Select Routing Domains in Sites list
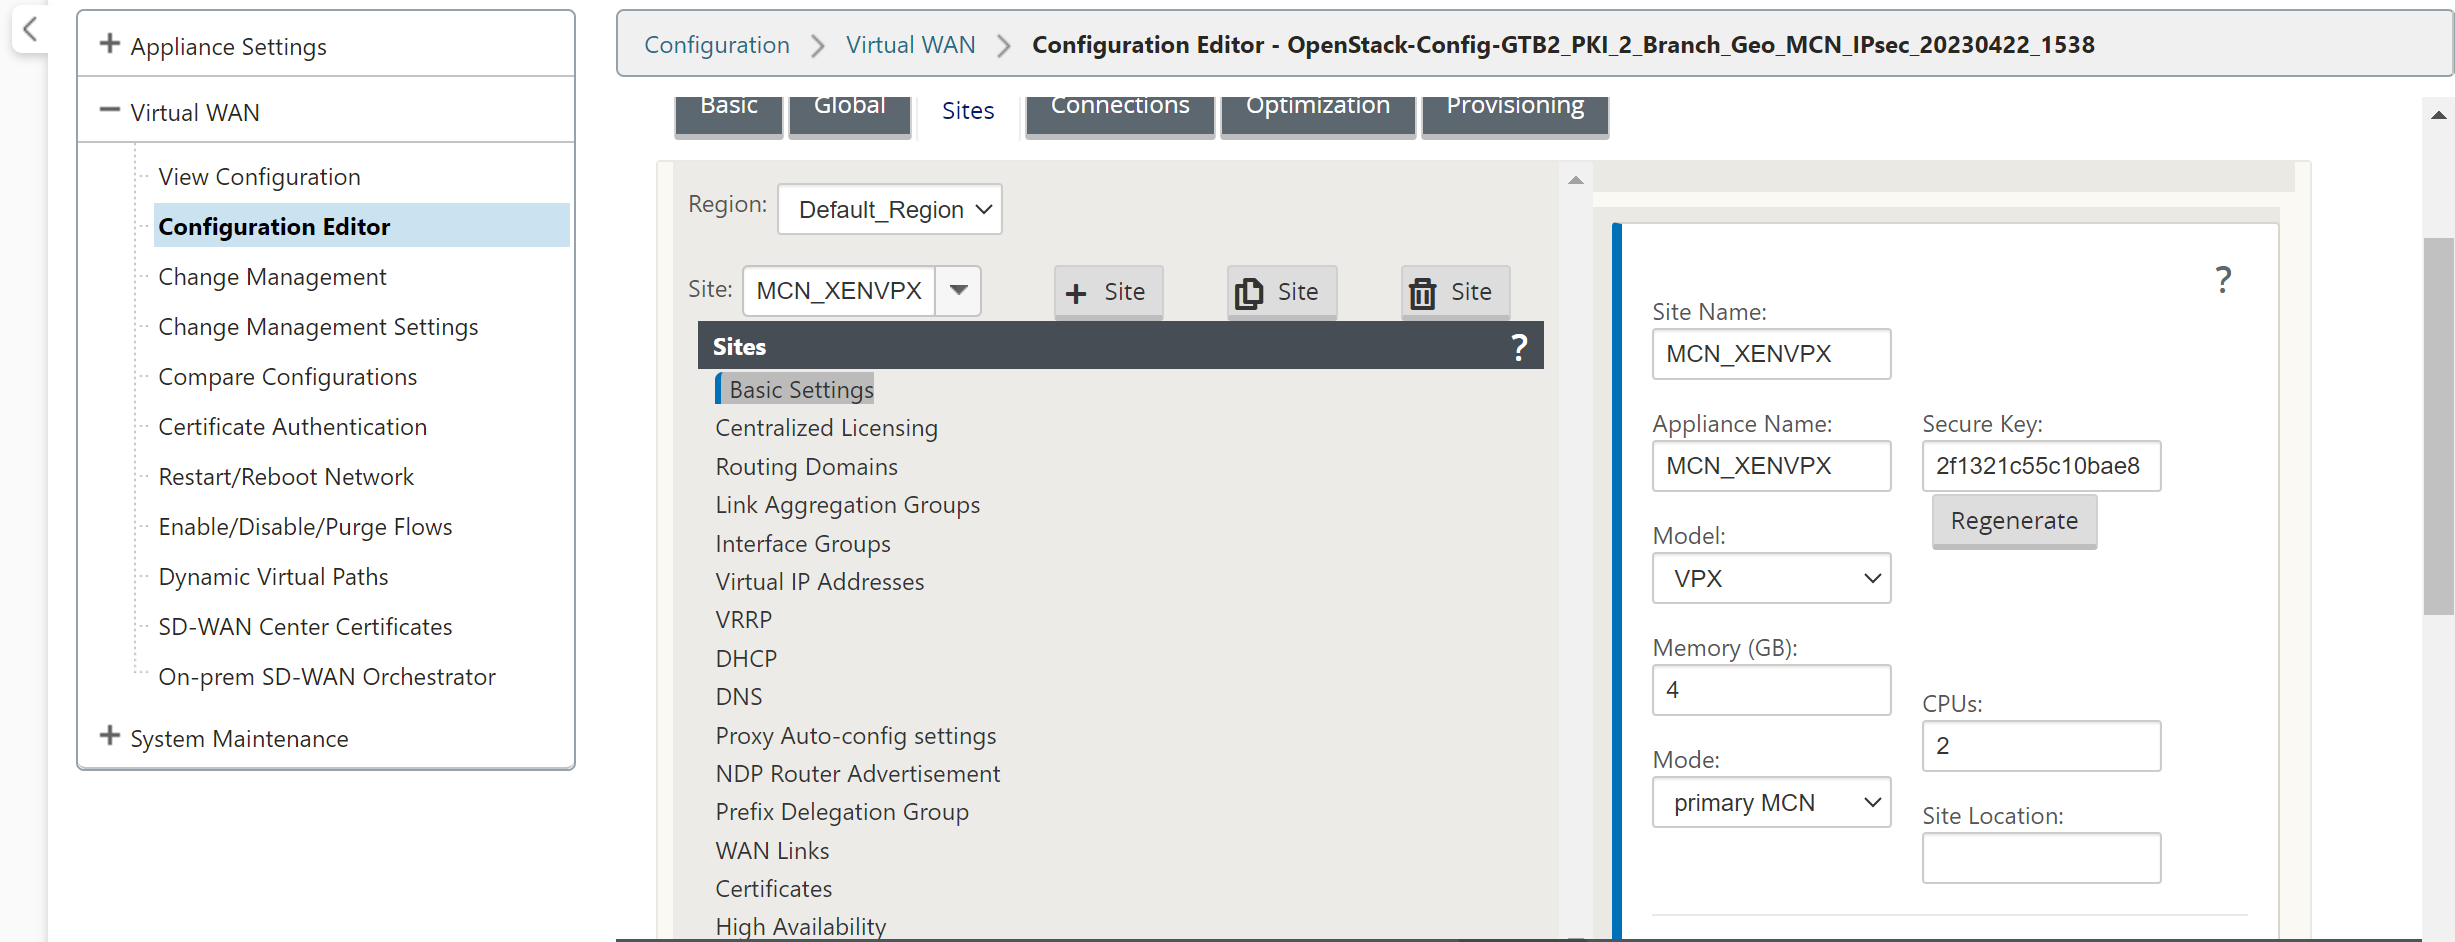 806,467
